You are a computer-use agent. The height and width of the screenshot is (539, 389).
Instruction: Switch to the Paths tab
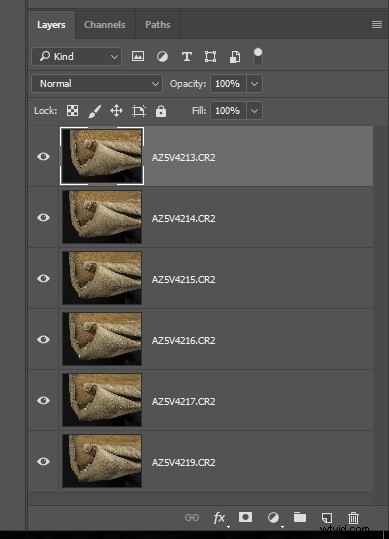(x=158, y=25)
